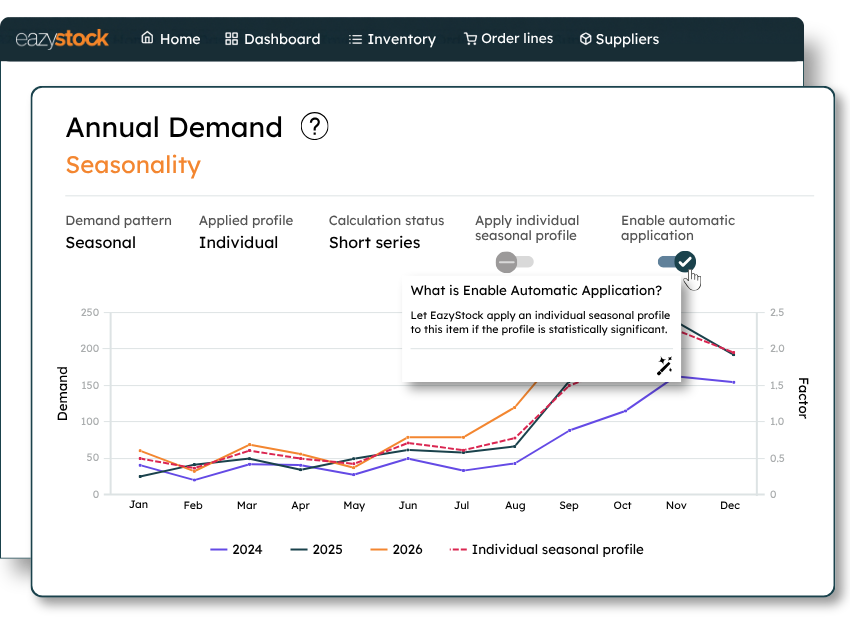This screenshot has height=630, width=850.
Task: Click the 250 value on the Demand axis
Action: click(x=90, y=312)
